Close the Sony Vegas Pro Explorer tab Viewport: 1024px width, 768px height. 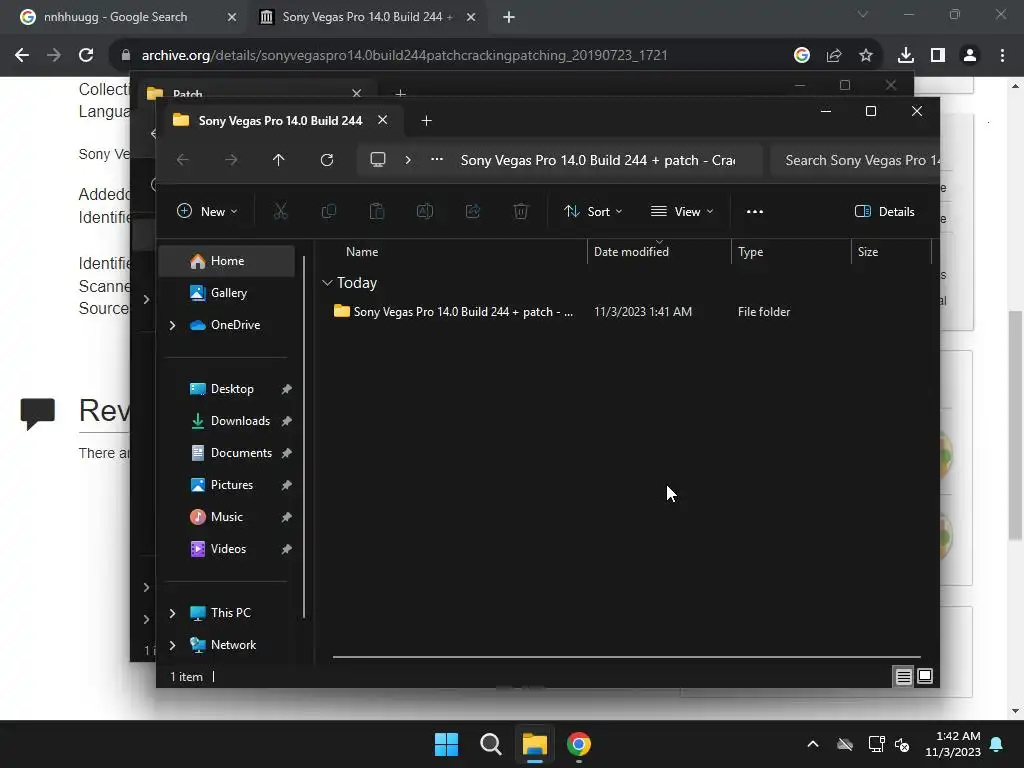383,120
